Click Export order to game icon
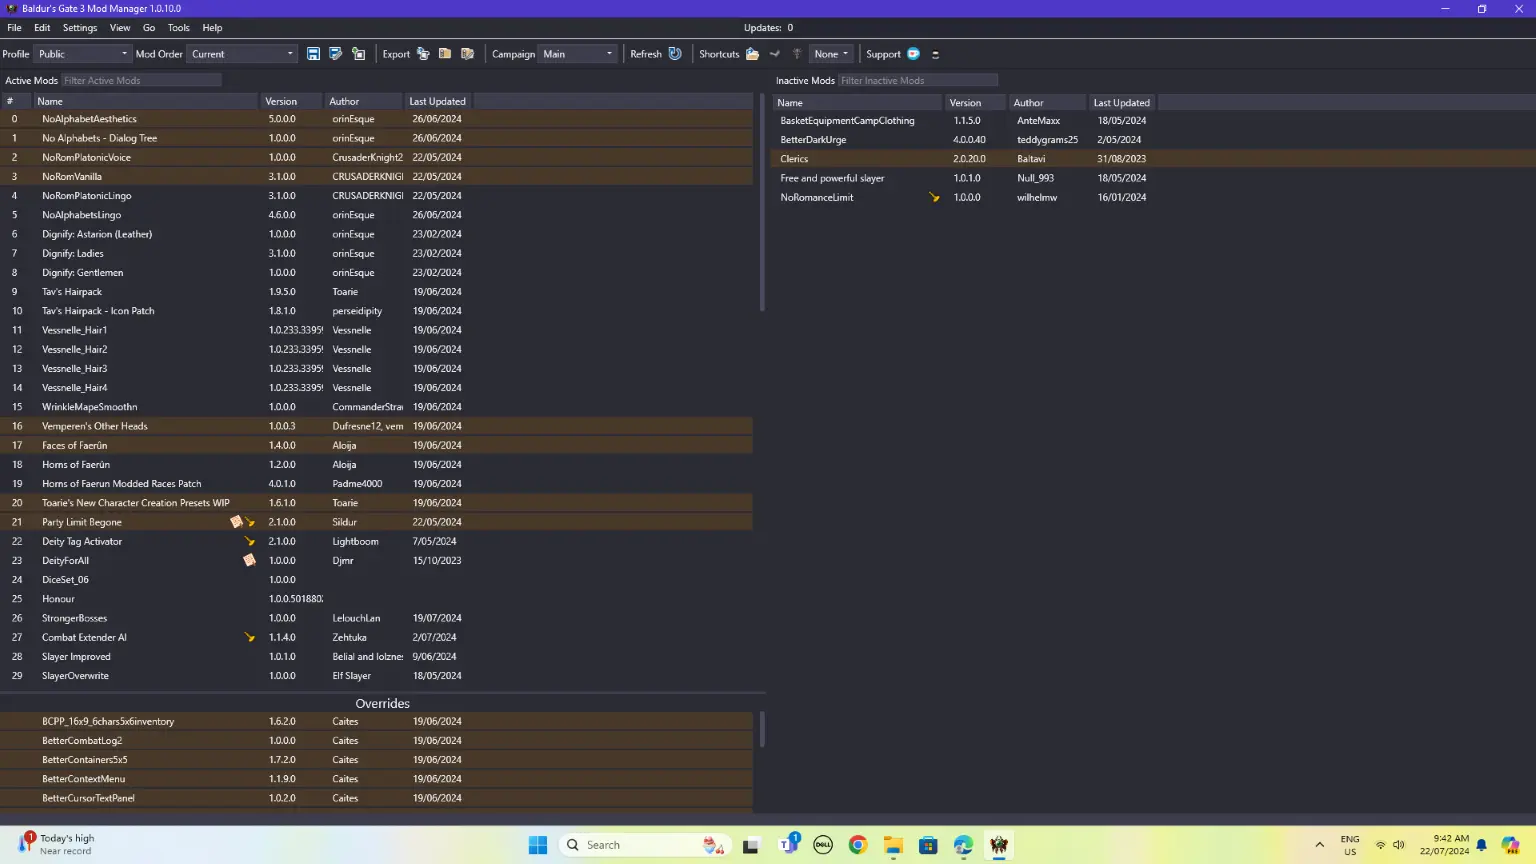Image resolution: width=1536 pixels, height=864 pixels. 423,54
